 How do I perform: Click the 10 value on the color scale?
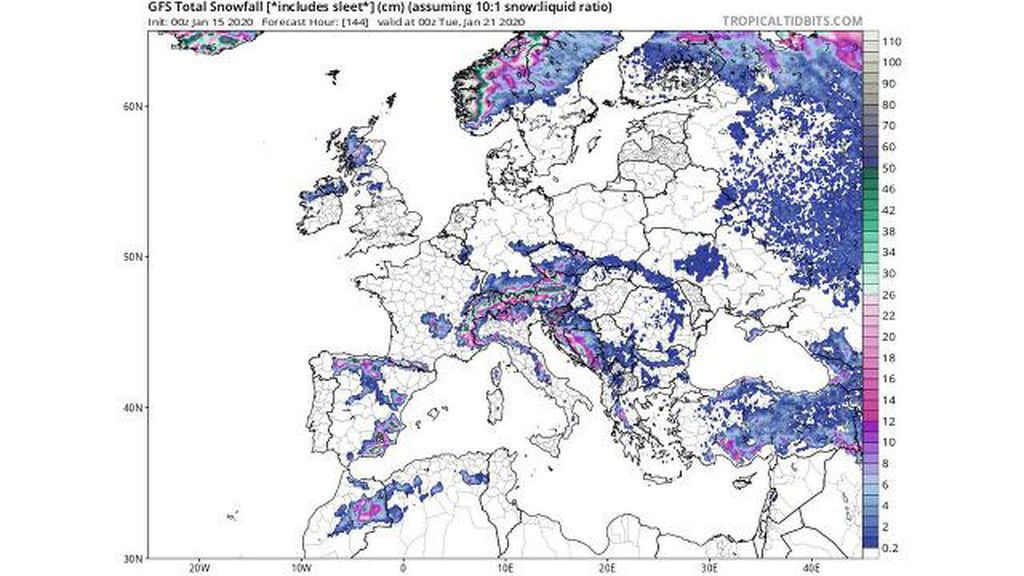coord(889,442)
